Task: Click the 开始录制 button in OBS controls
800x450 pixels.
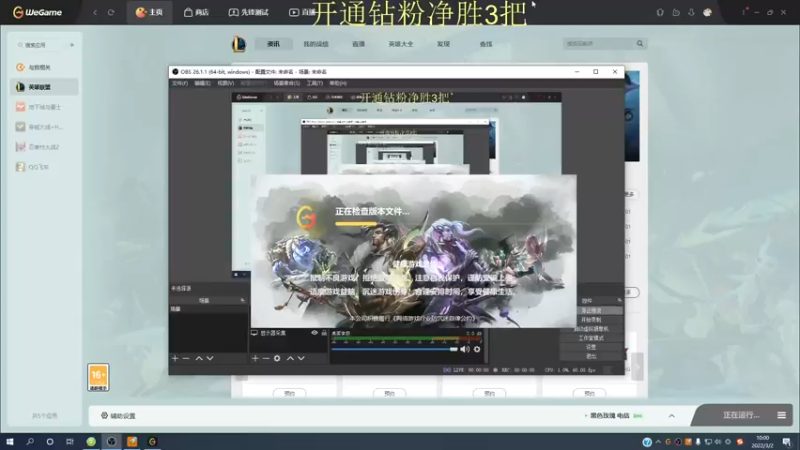Action: click(x=592, y=319)
